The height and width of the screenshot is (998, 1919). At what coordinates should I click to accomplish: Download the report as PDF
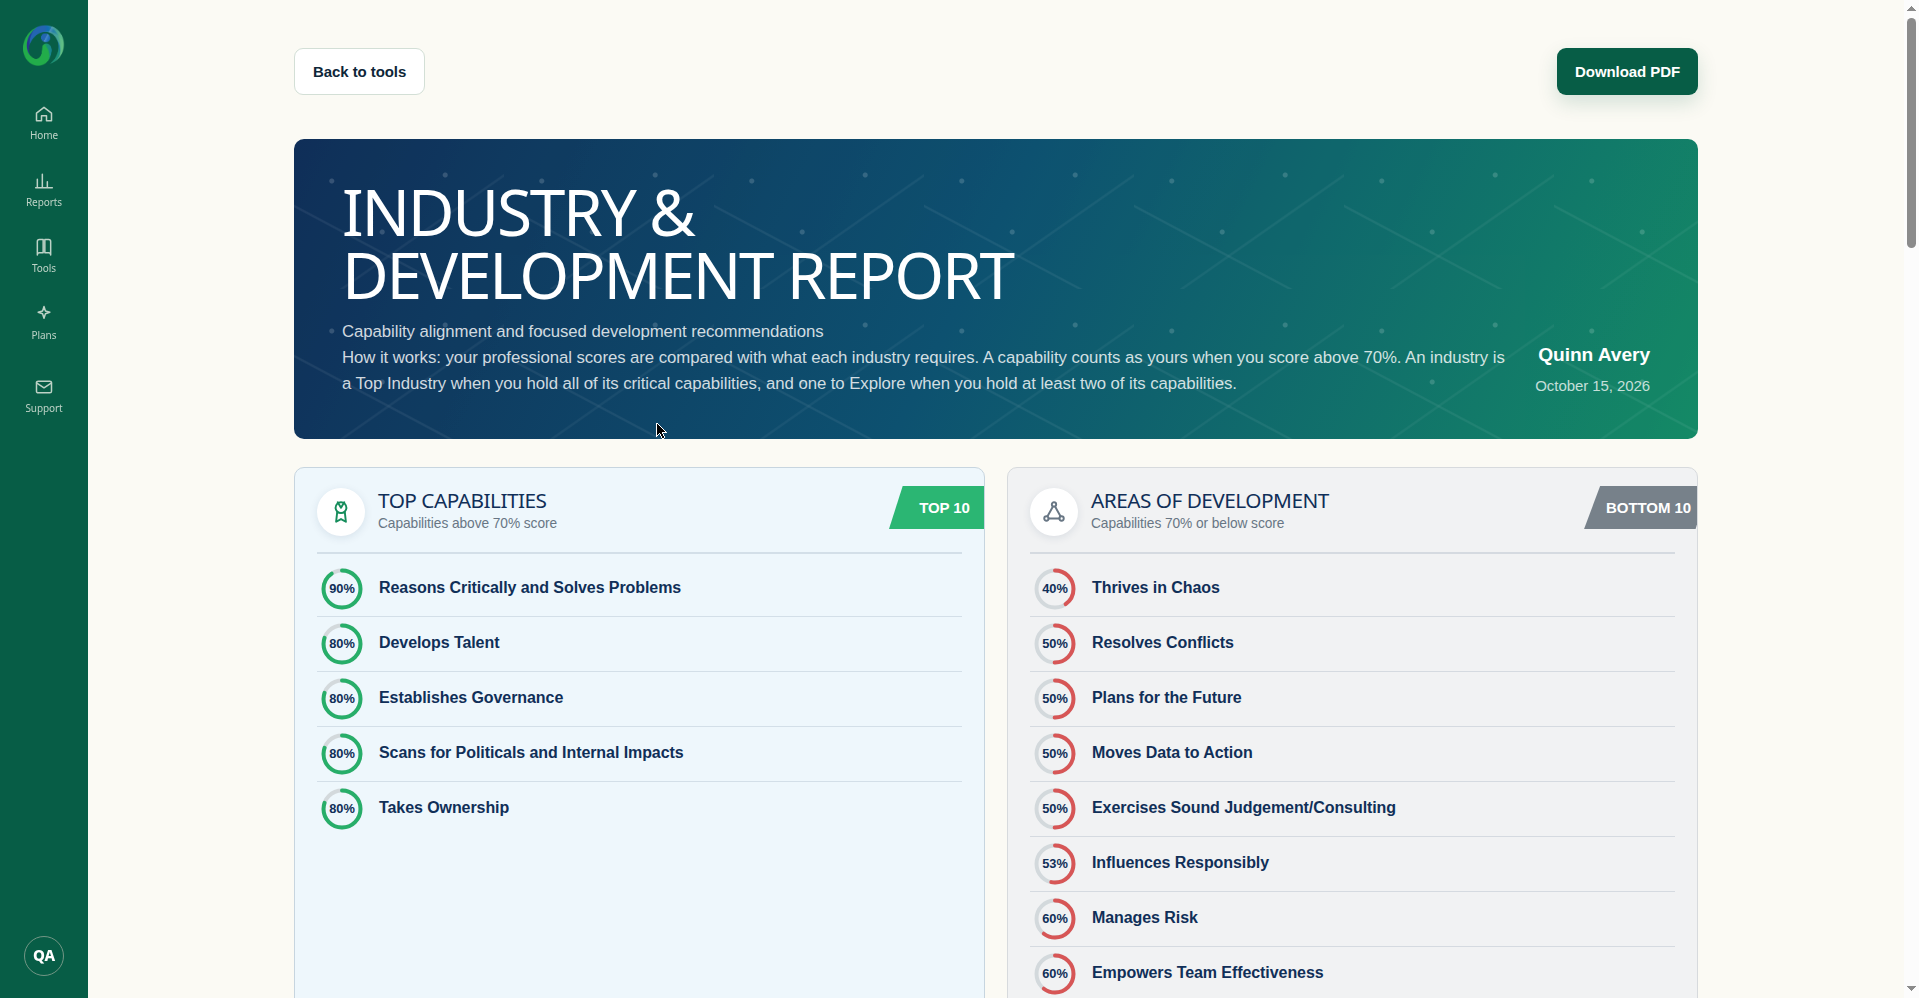(1627, 72)
